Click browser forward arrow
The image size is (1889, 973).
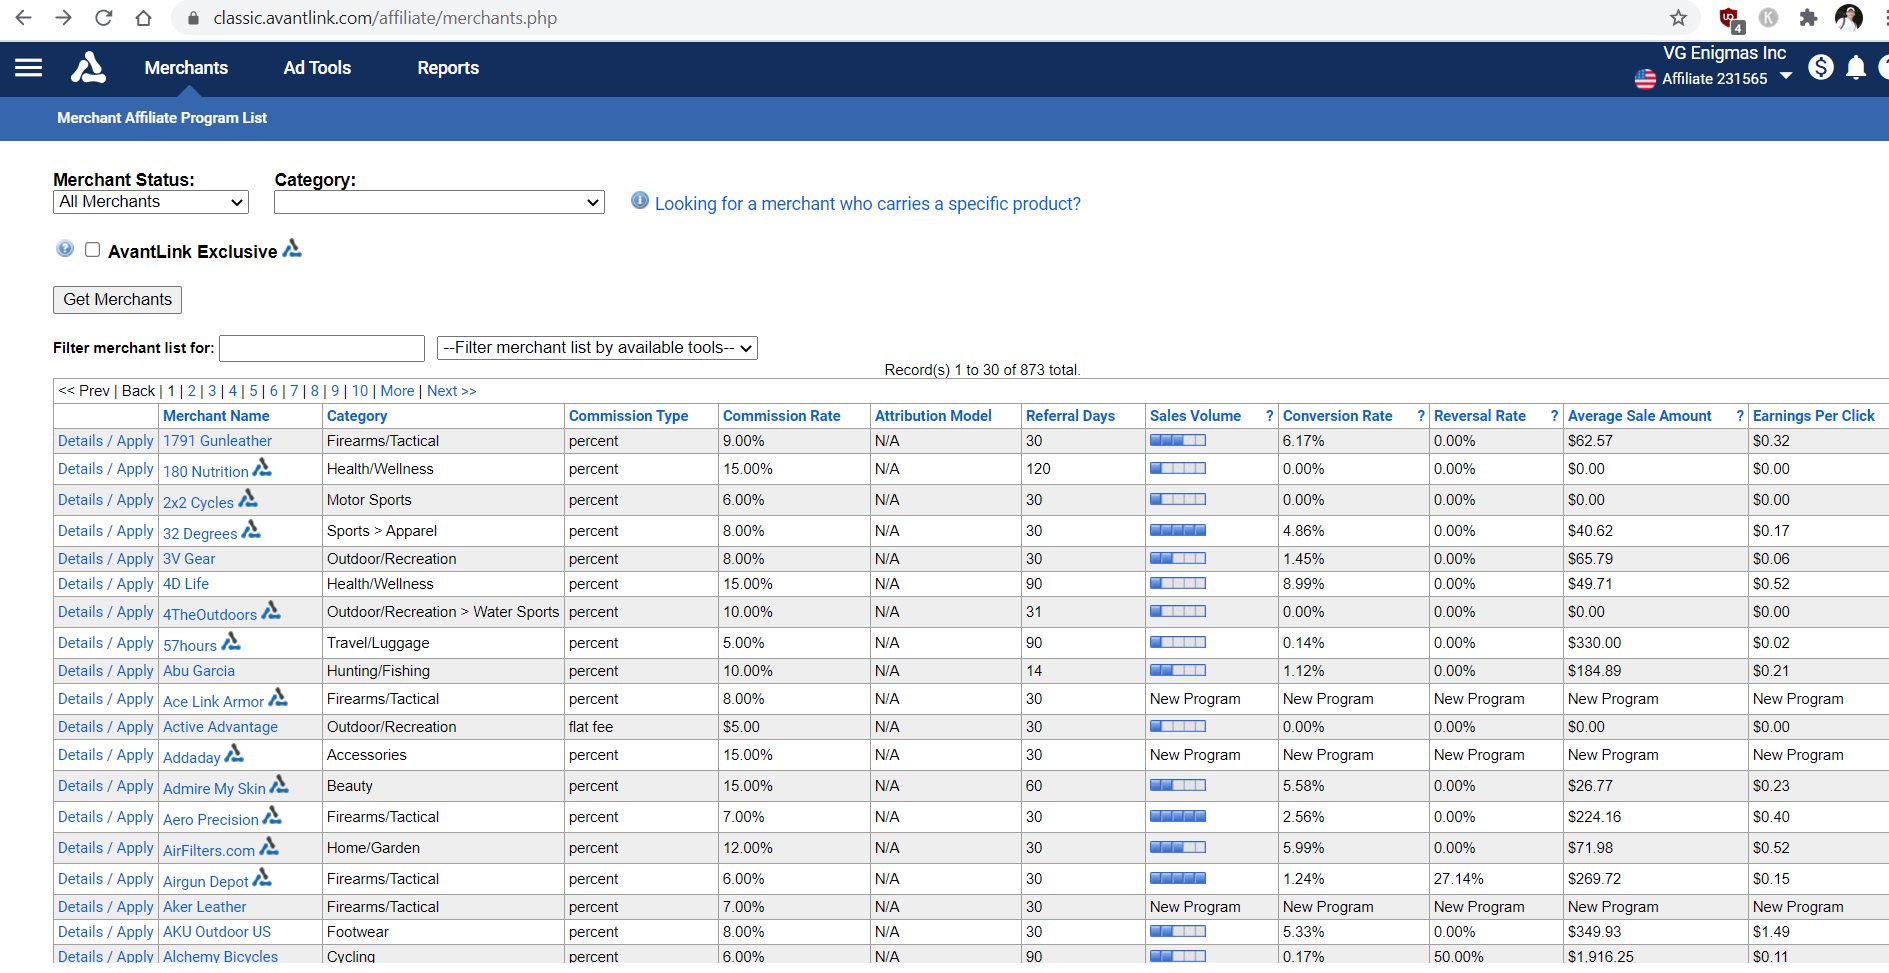point(63,18)
